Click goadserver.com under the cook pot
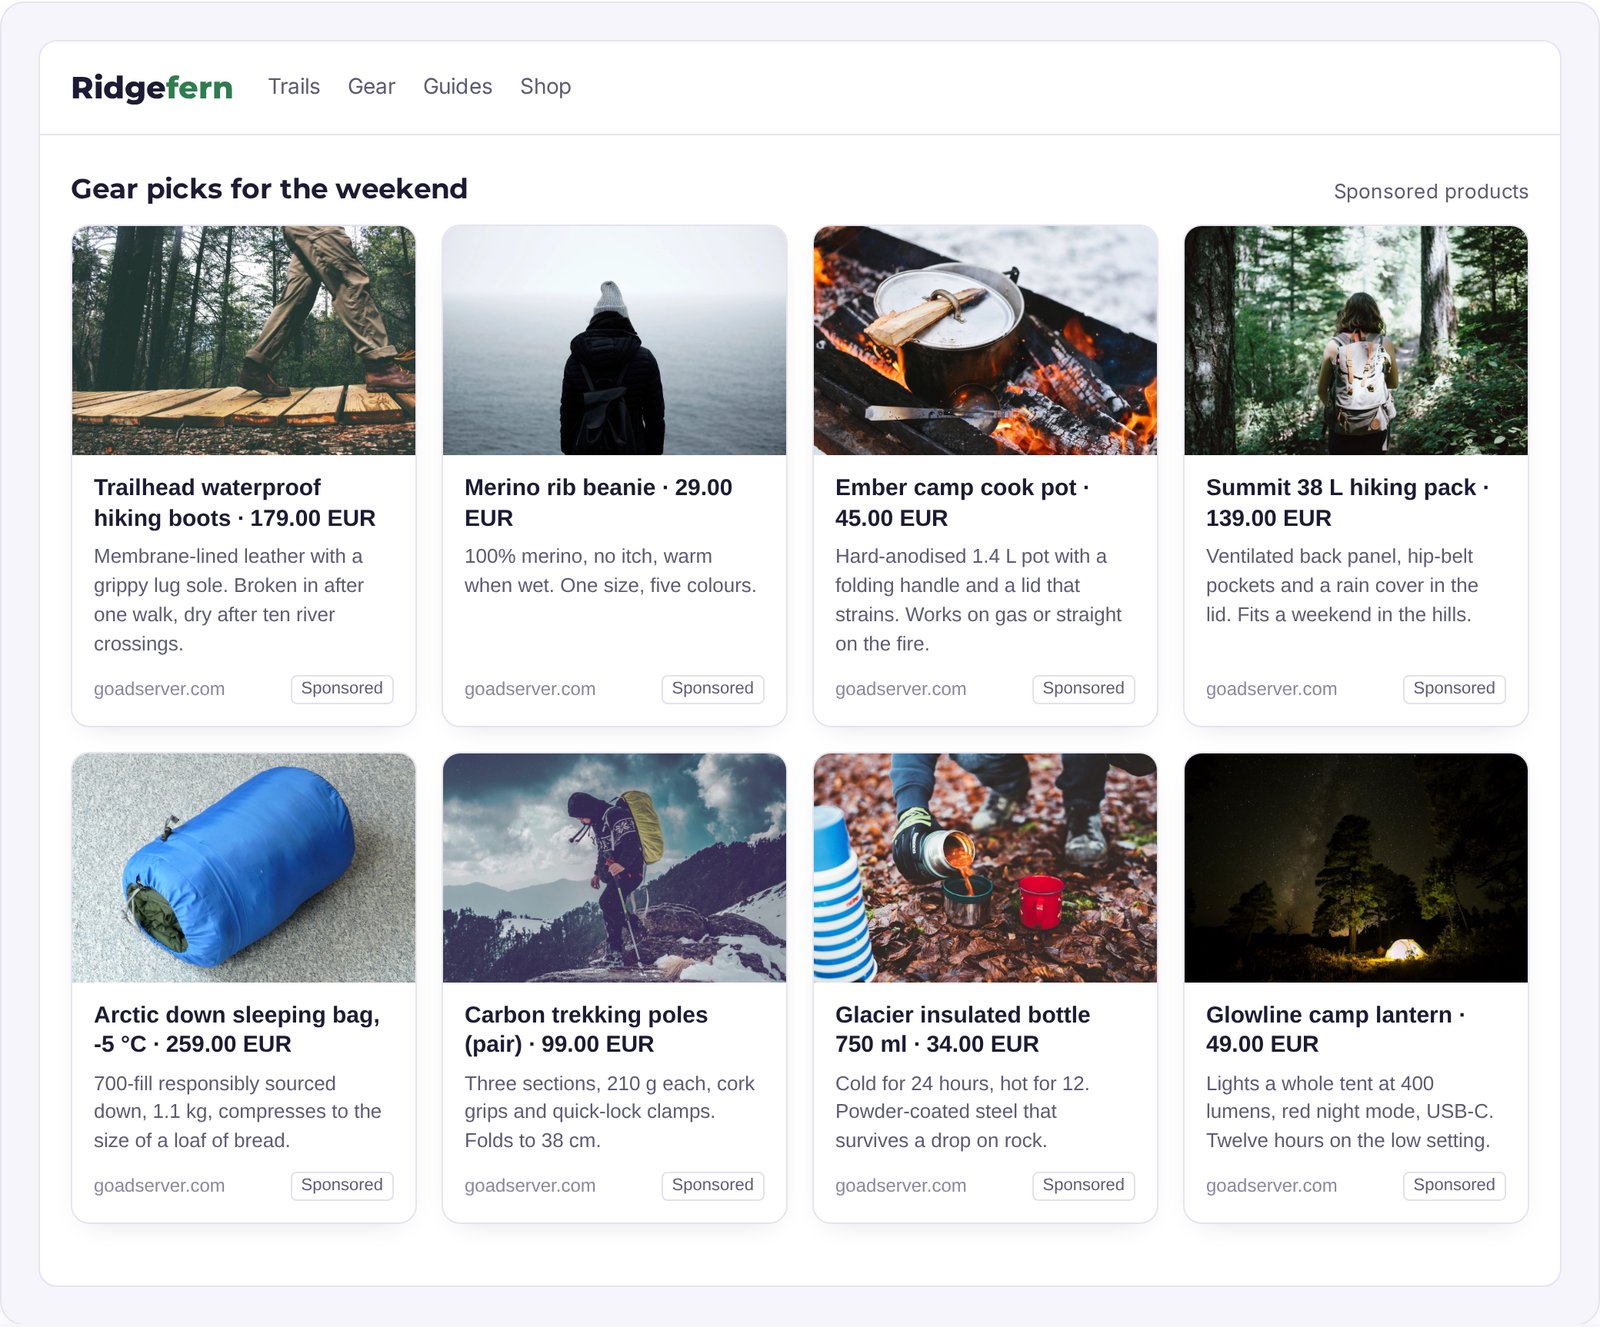 901,689
